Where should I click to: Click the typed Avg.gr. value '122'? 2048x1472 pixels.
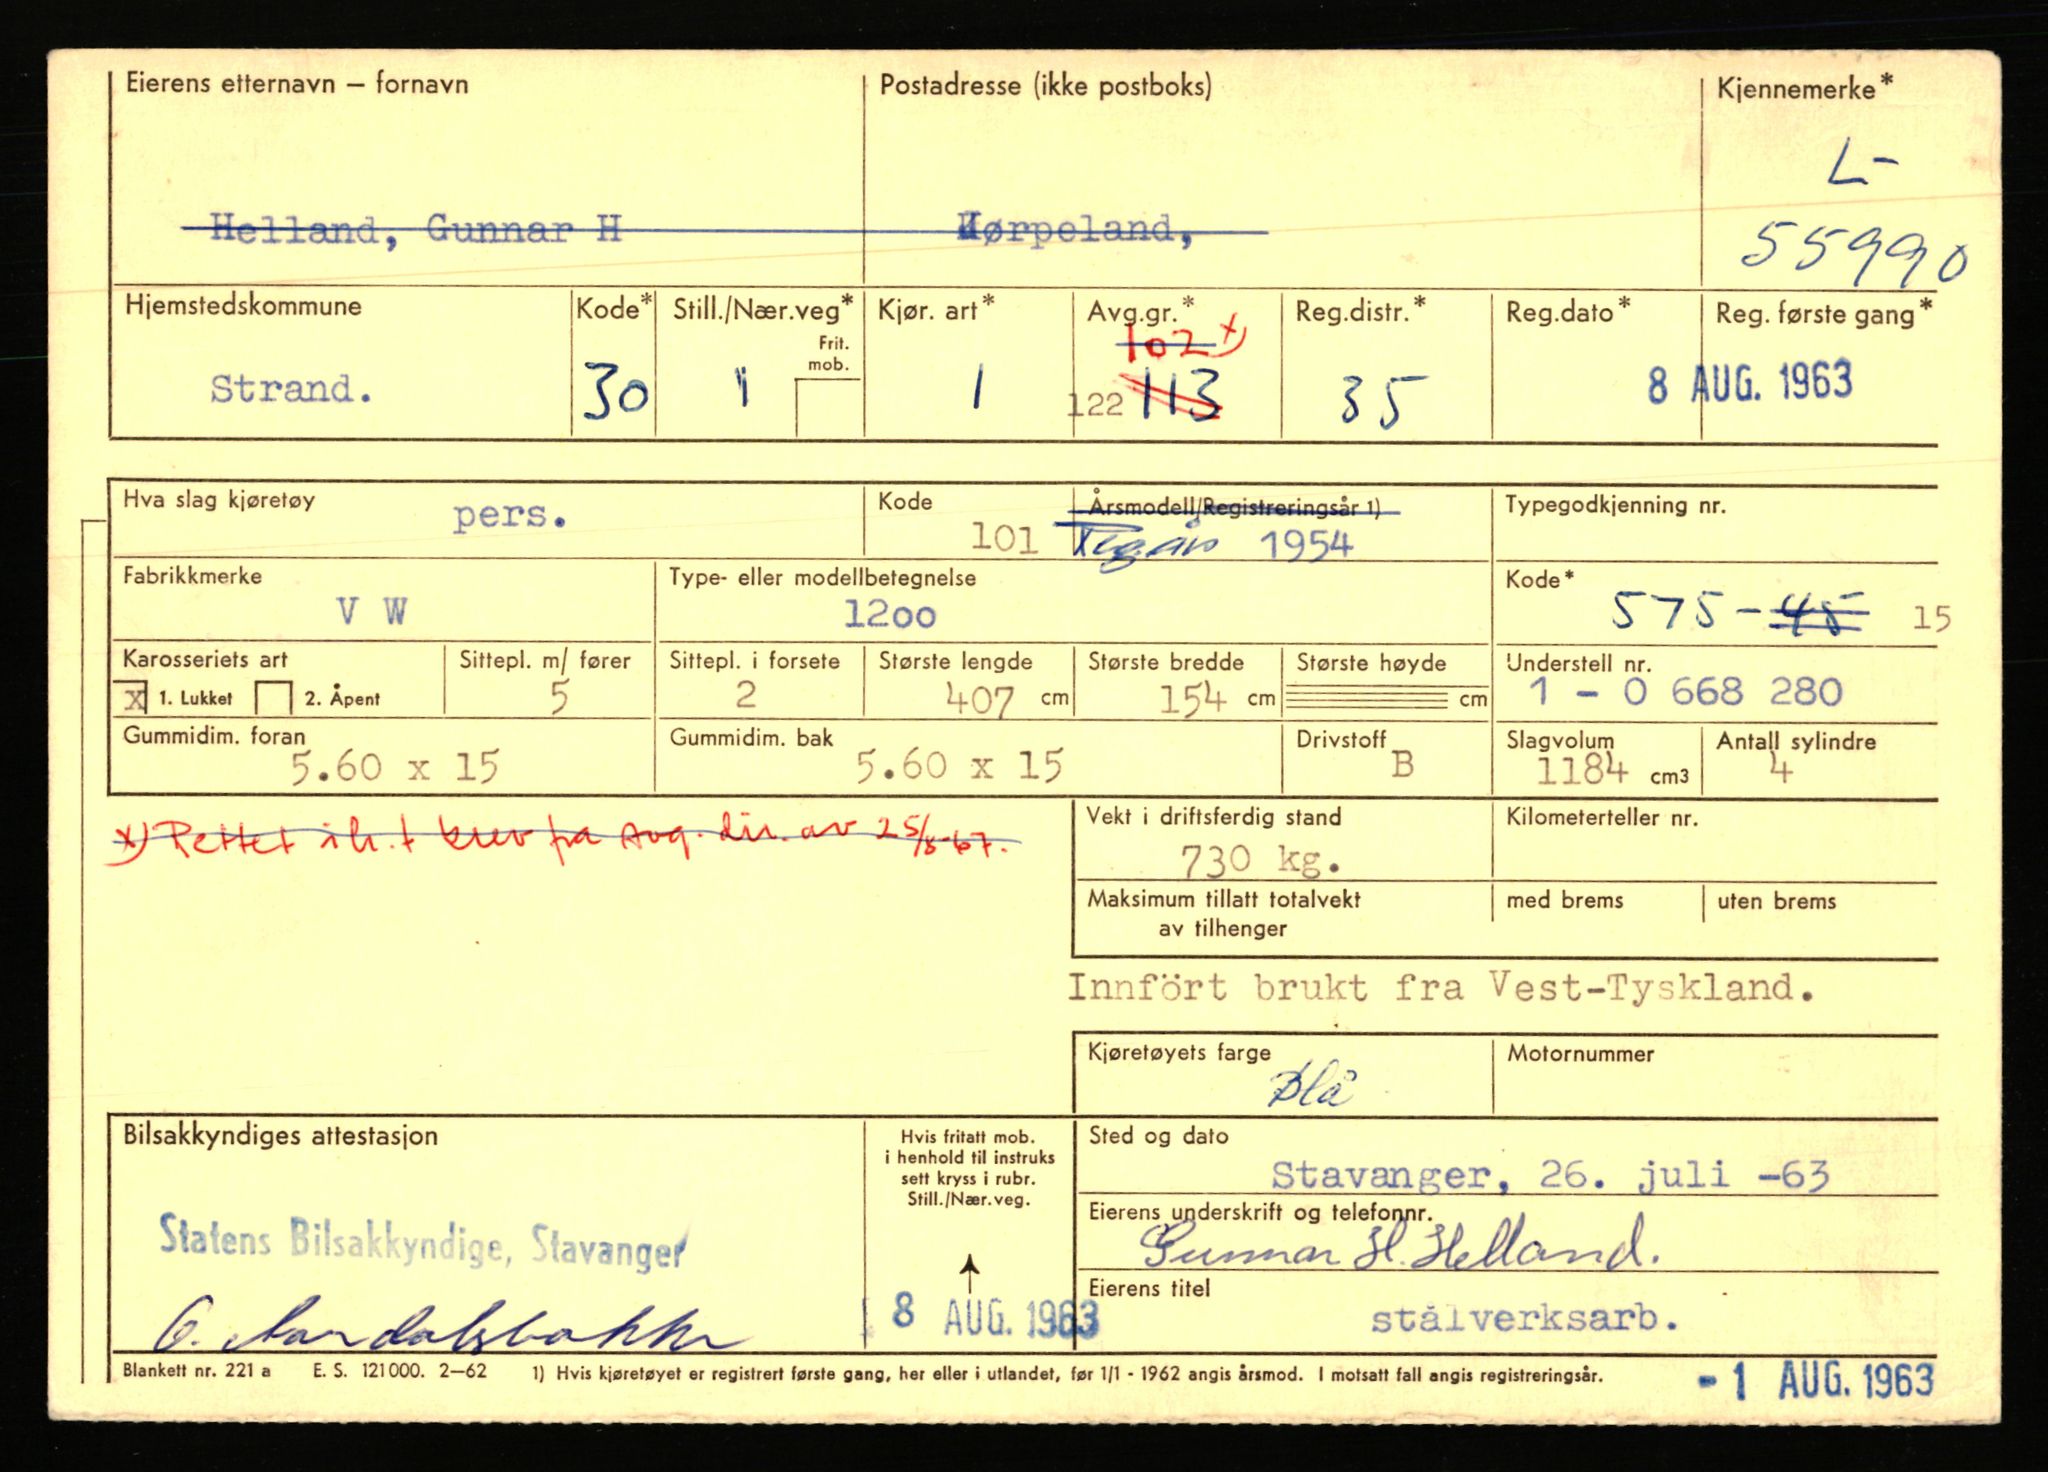1095,405
